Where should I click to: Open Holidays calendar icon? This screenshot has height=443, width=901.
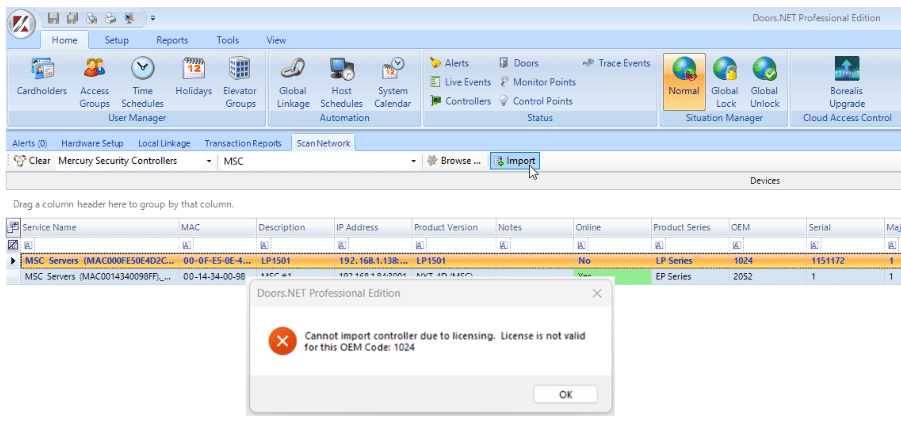[x=193, y=78]
